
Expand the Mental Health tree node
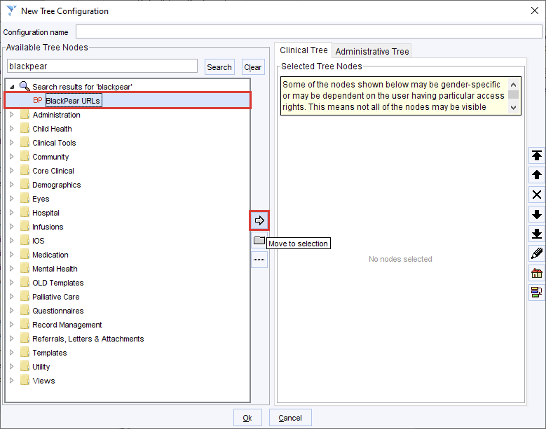click(x=11, y=268)
